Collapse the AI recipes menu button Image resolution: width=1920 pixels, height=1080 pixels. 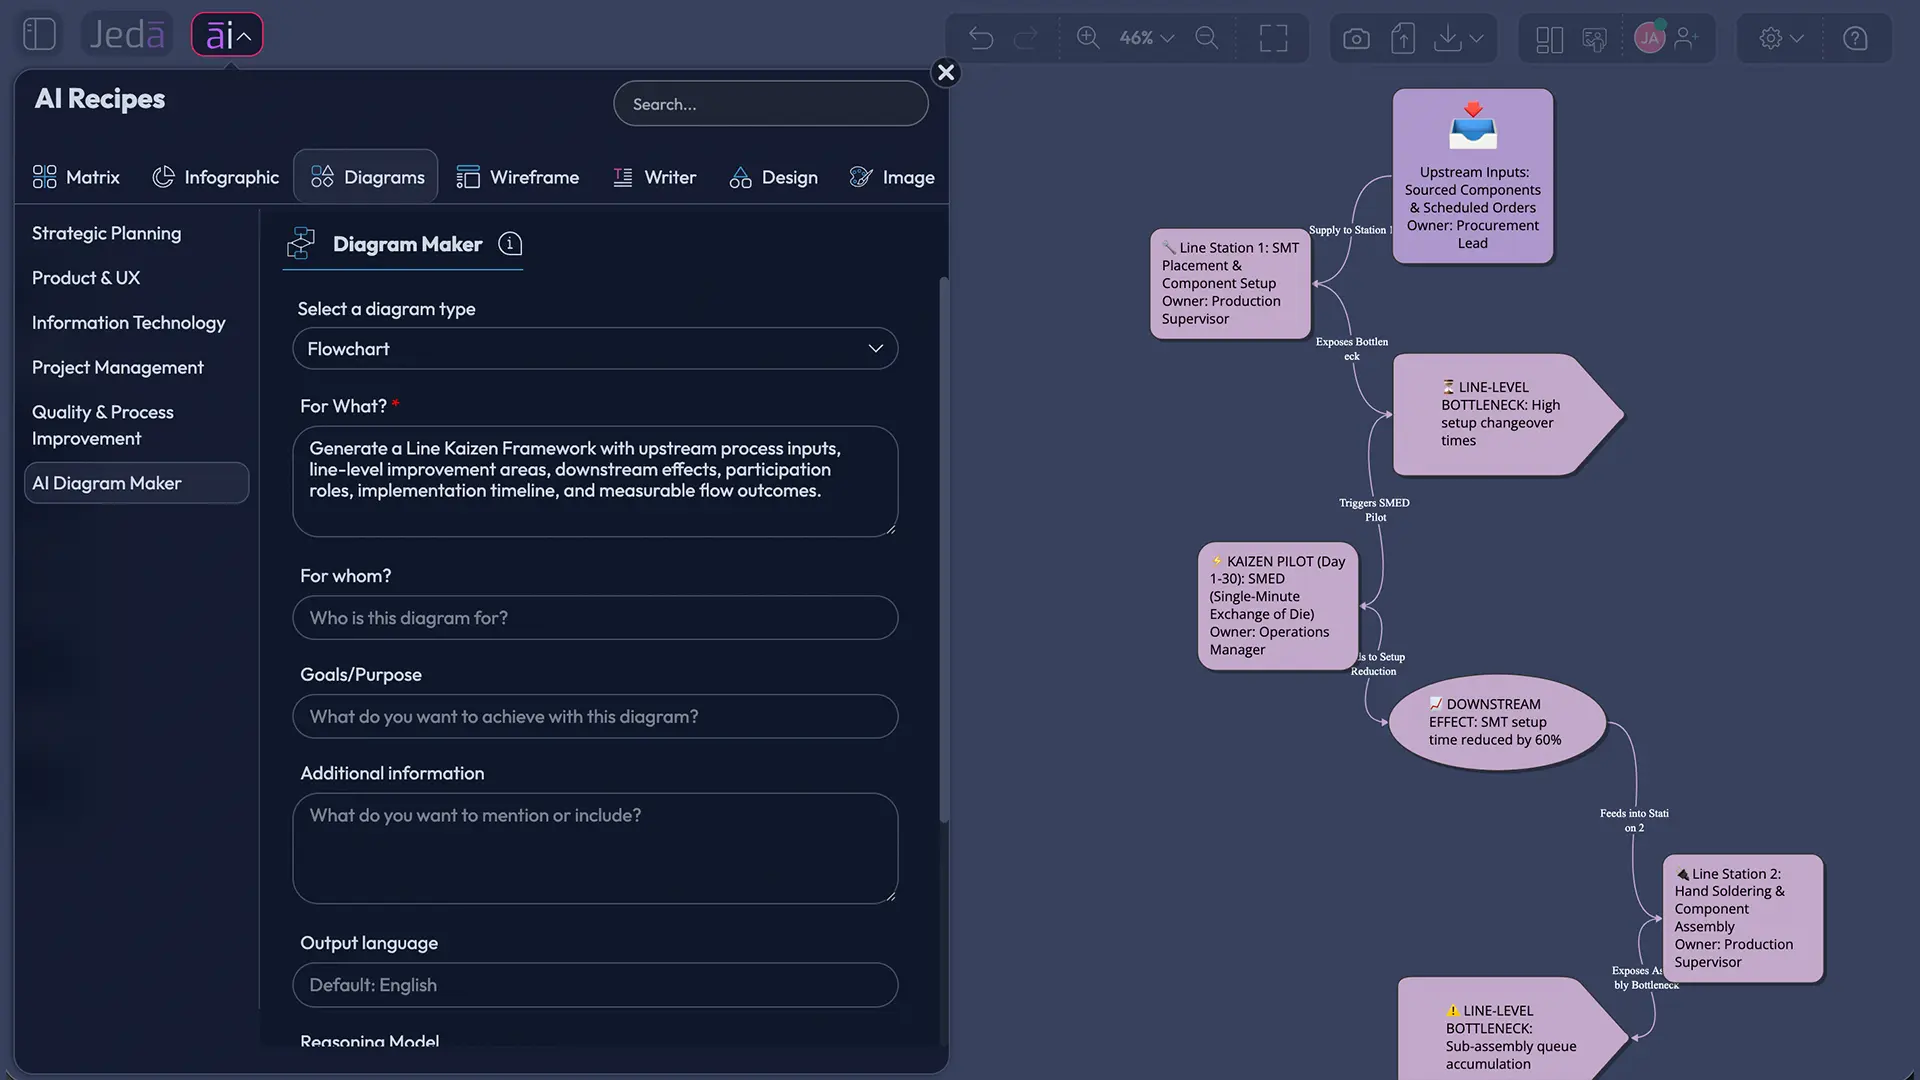[227, 35]
